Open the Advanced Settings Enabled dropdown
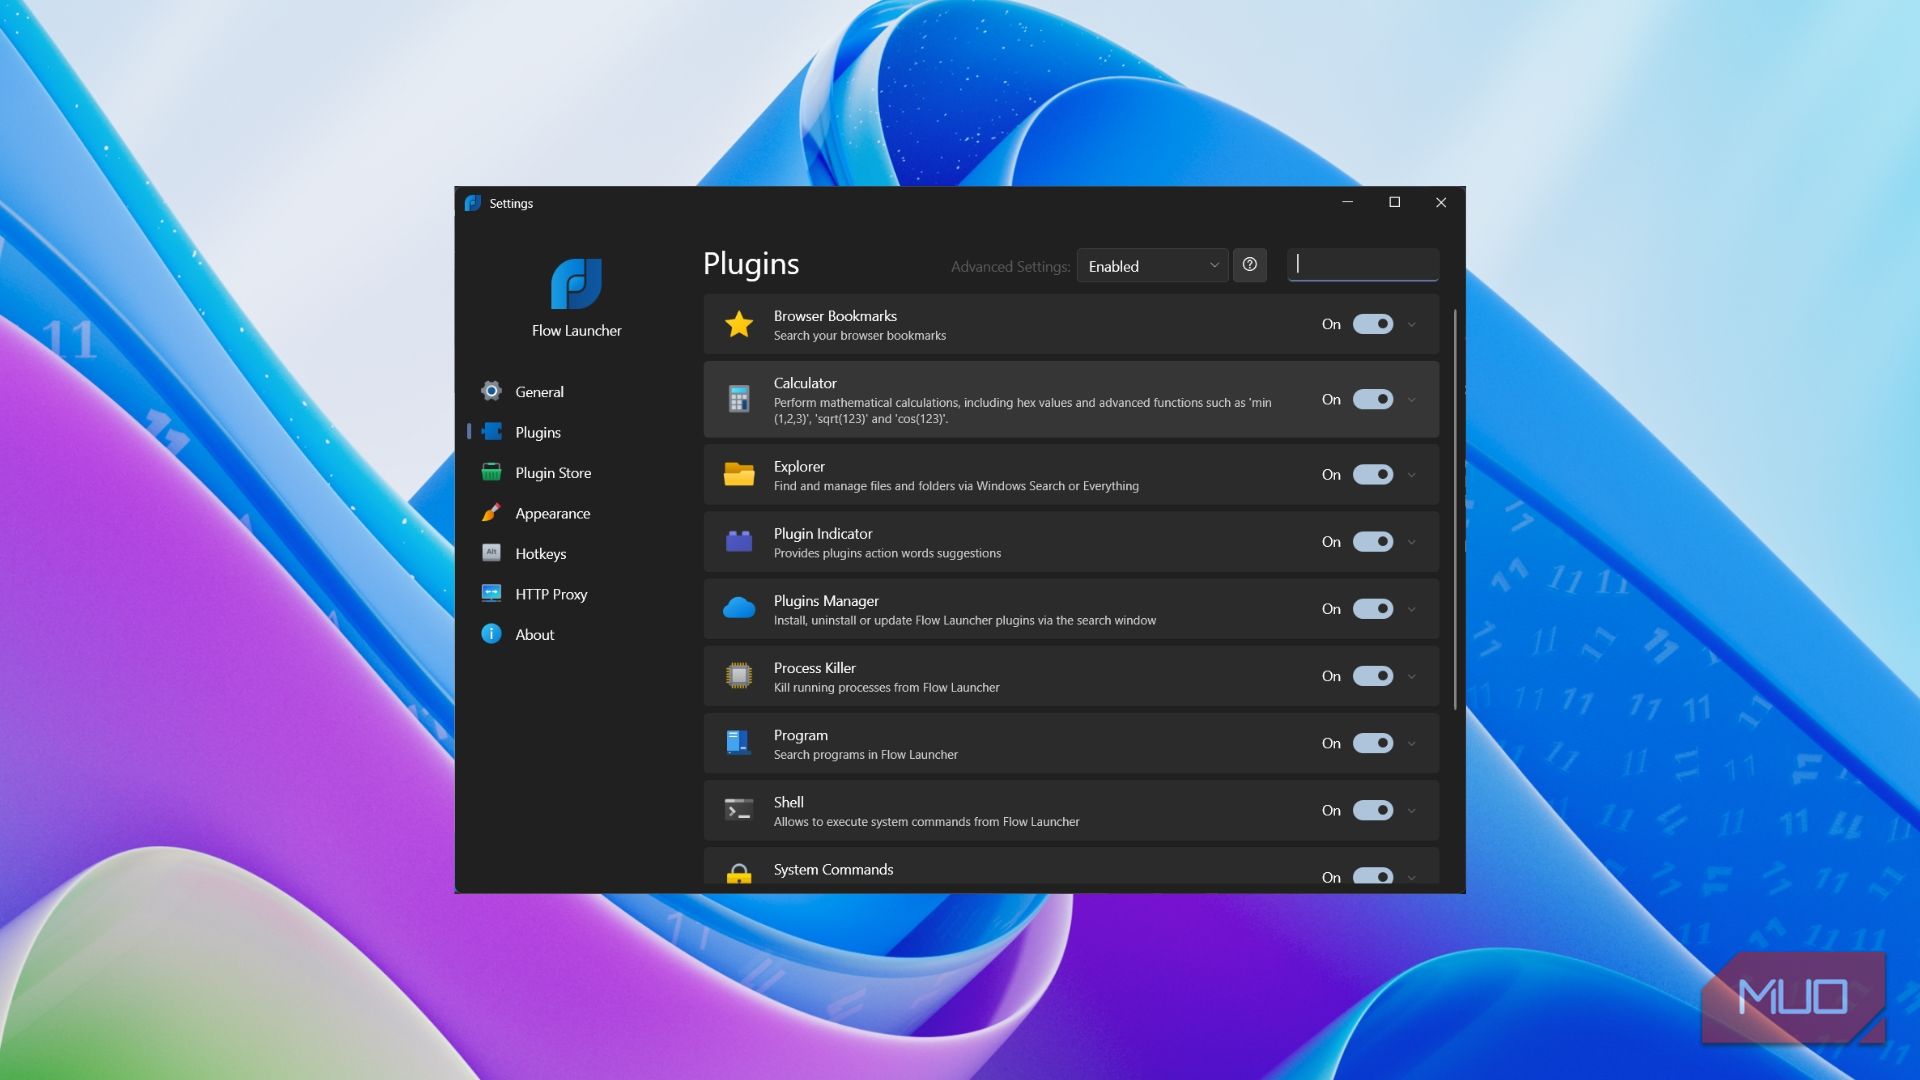This screenshot has width=1920, height=1080. pyautogui.click(x=1152, y=265)
